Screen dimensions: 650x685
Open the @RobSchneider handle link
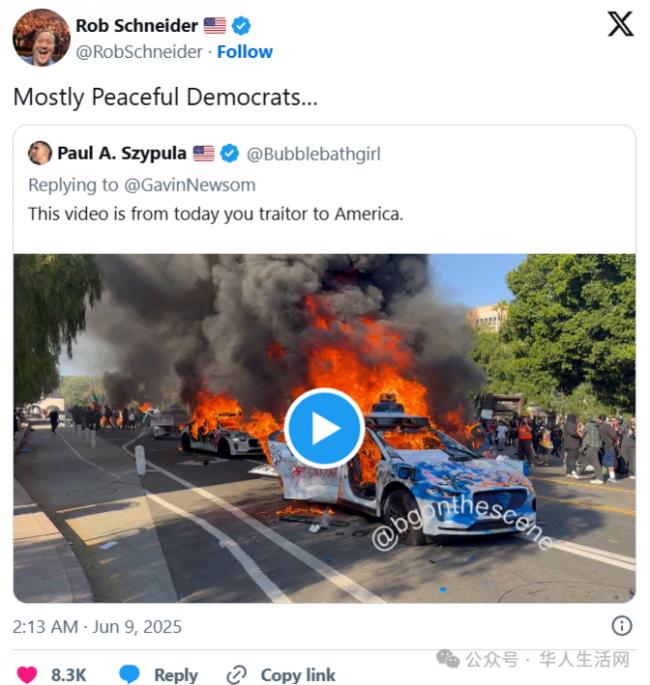[139, 52]
